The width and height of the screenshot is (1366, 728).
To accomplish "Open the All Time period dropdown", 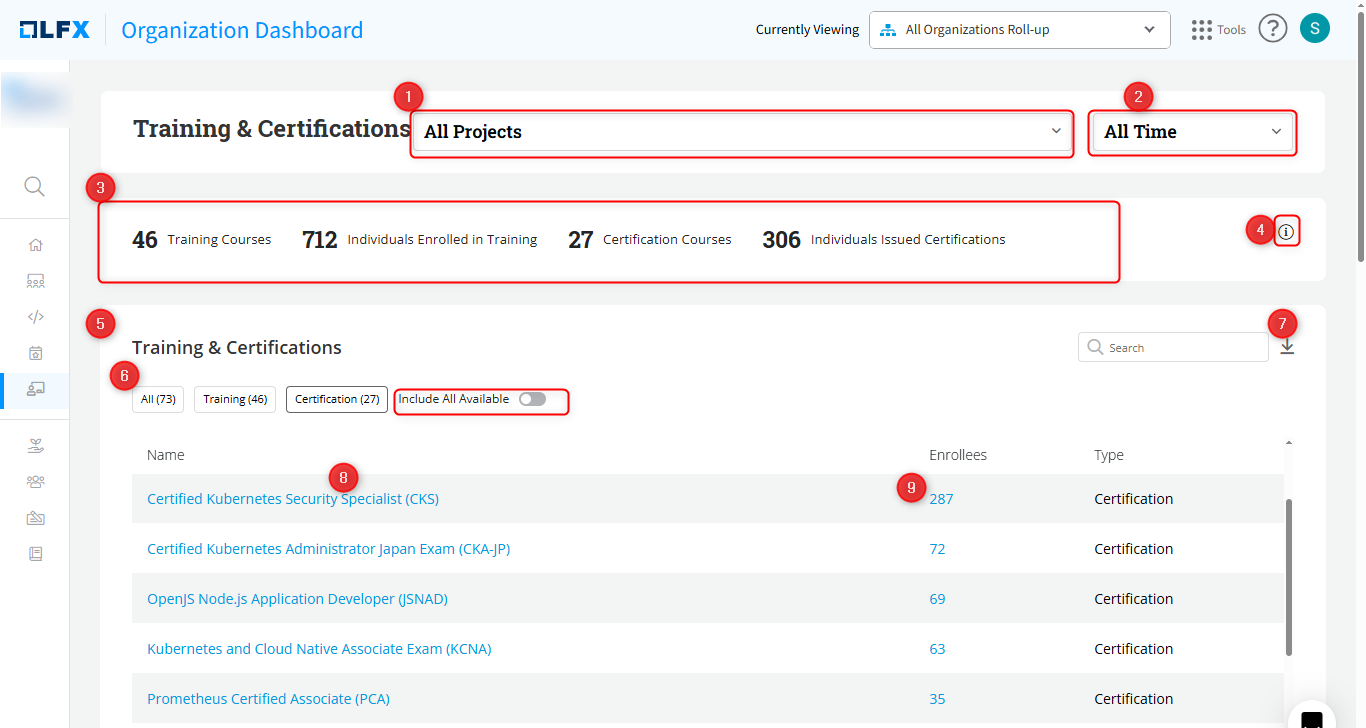I will pos(1192,132).
